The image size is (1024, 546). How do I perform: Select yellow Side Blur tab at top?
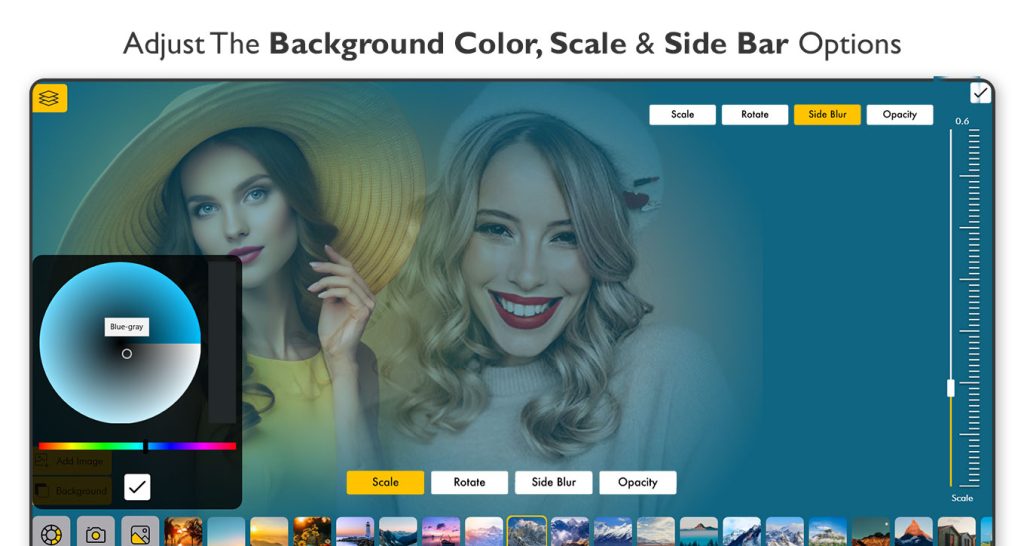827,114
